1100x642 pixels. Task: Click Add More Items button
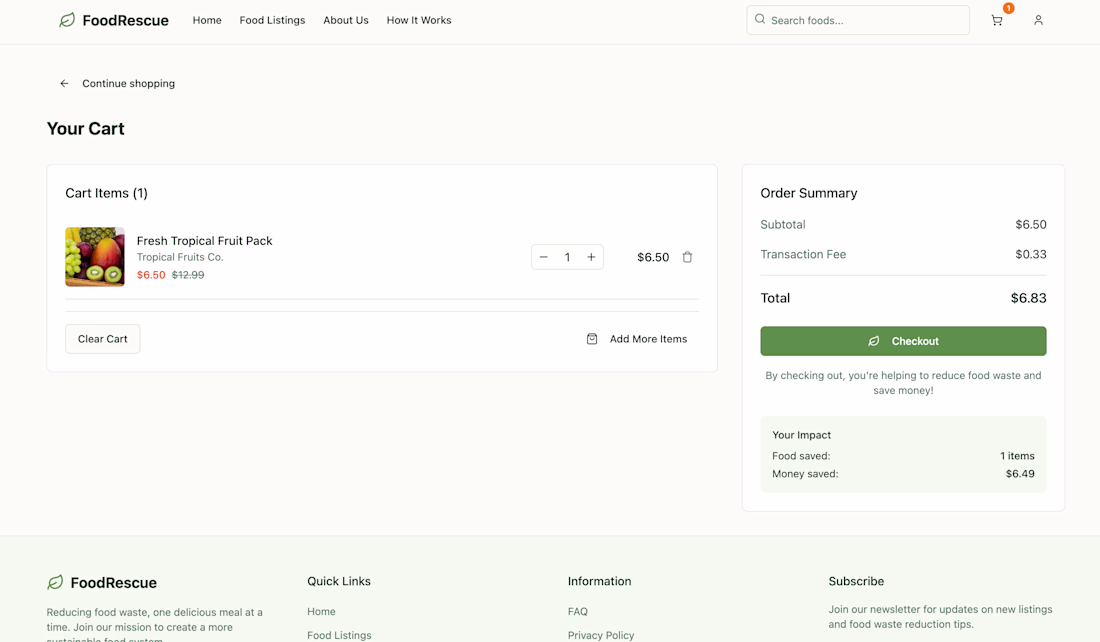click(637, 339)
